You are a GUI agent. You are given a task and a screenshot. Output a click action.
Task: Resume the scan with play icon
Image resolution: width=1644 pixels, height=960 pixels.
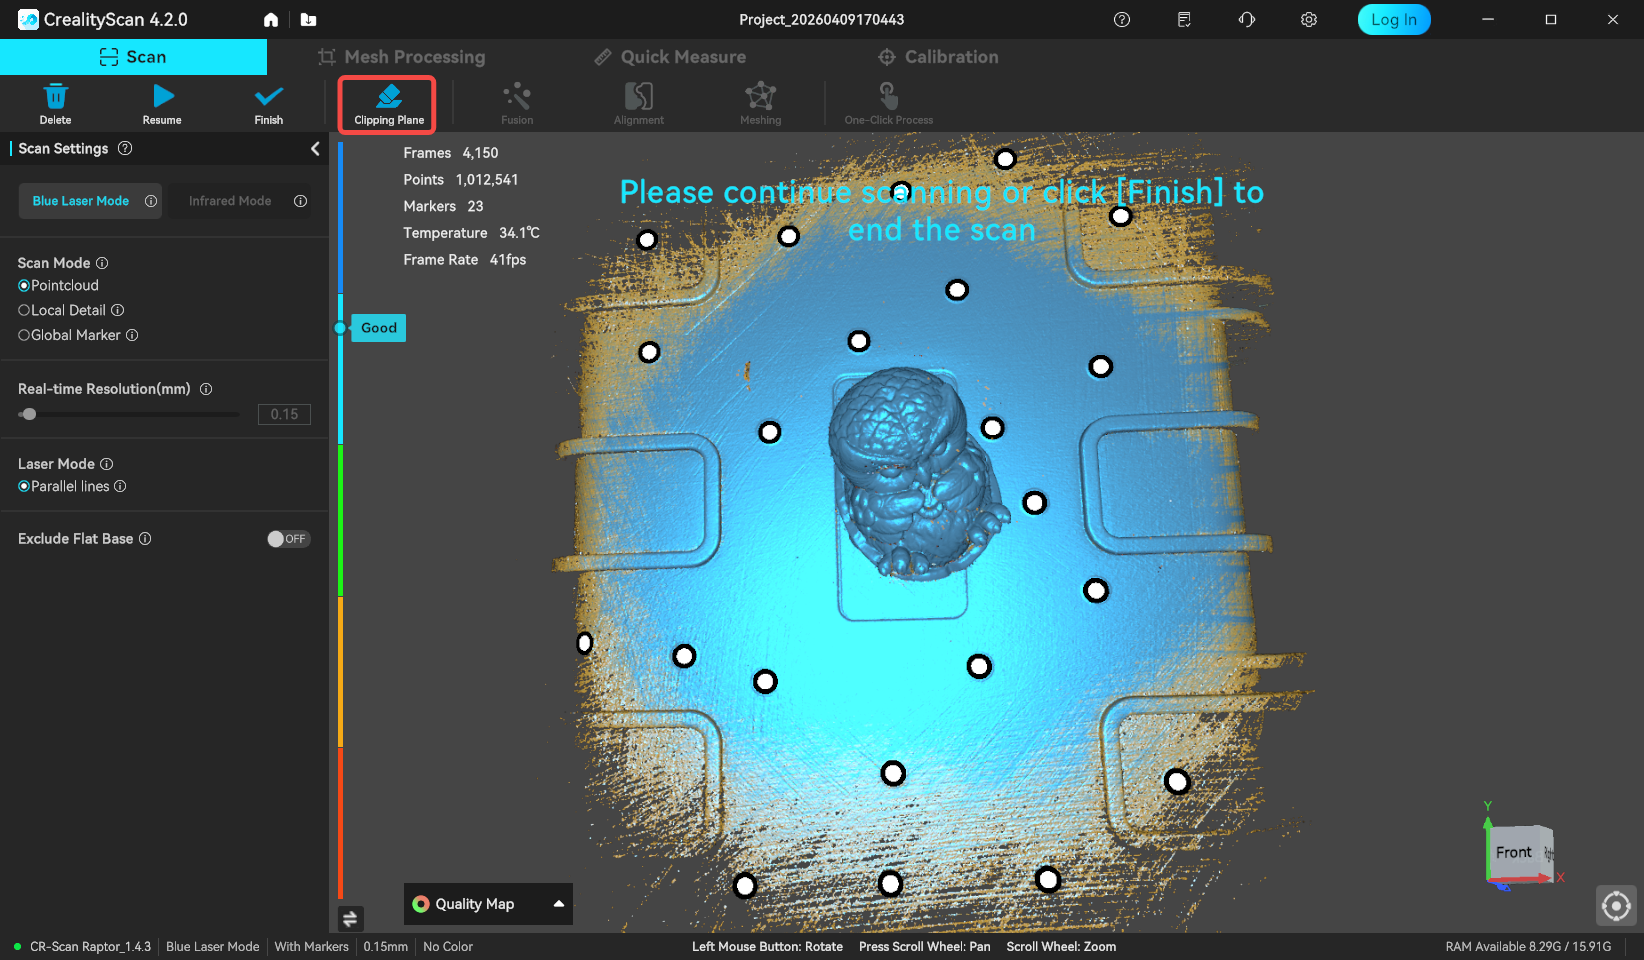[163, 97]
